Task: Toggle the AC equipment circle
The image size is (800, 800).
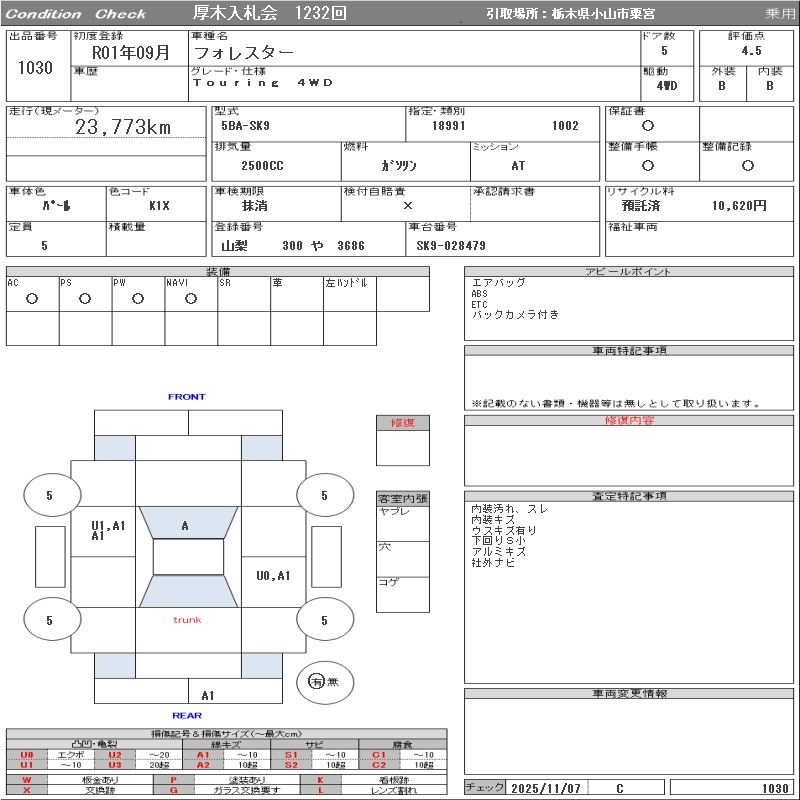Action: coord(32,299)
